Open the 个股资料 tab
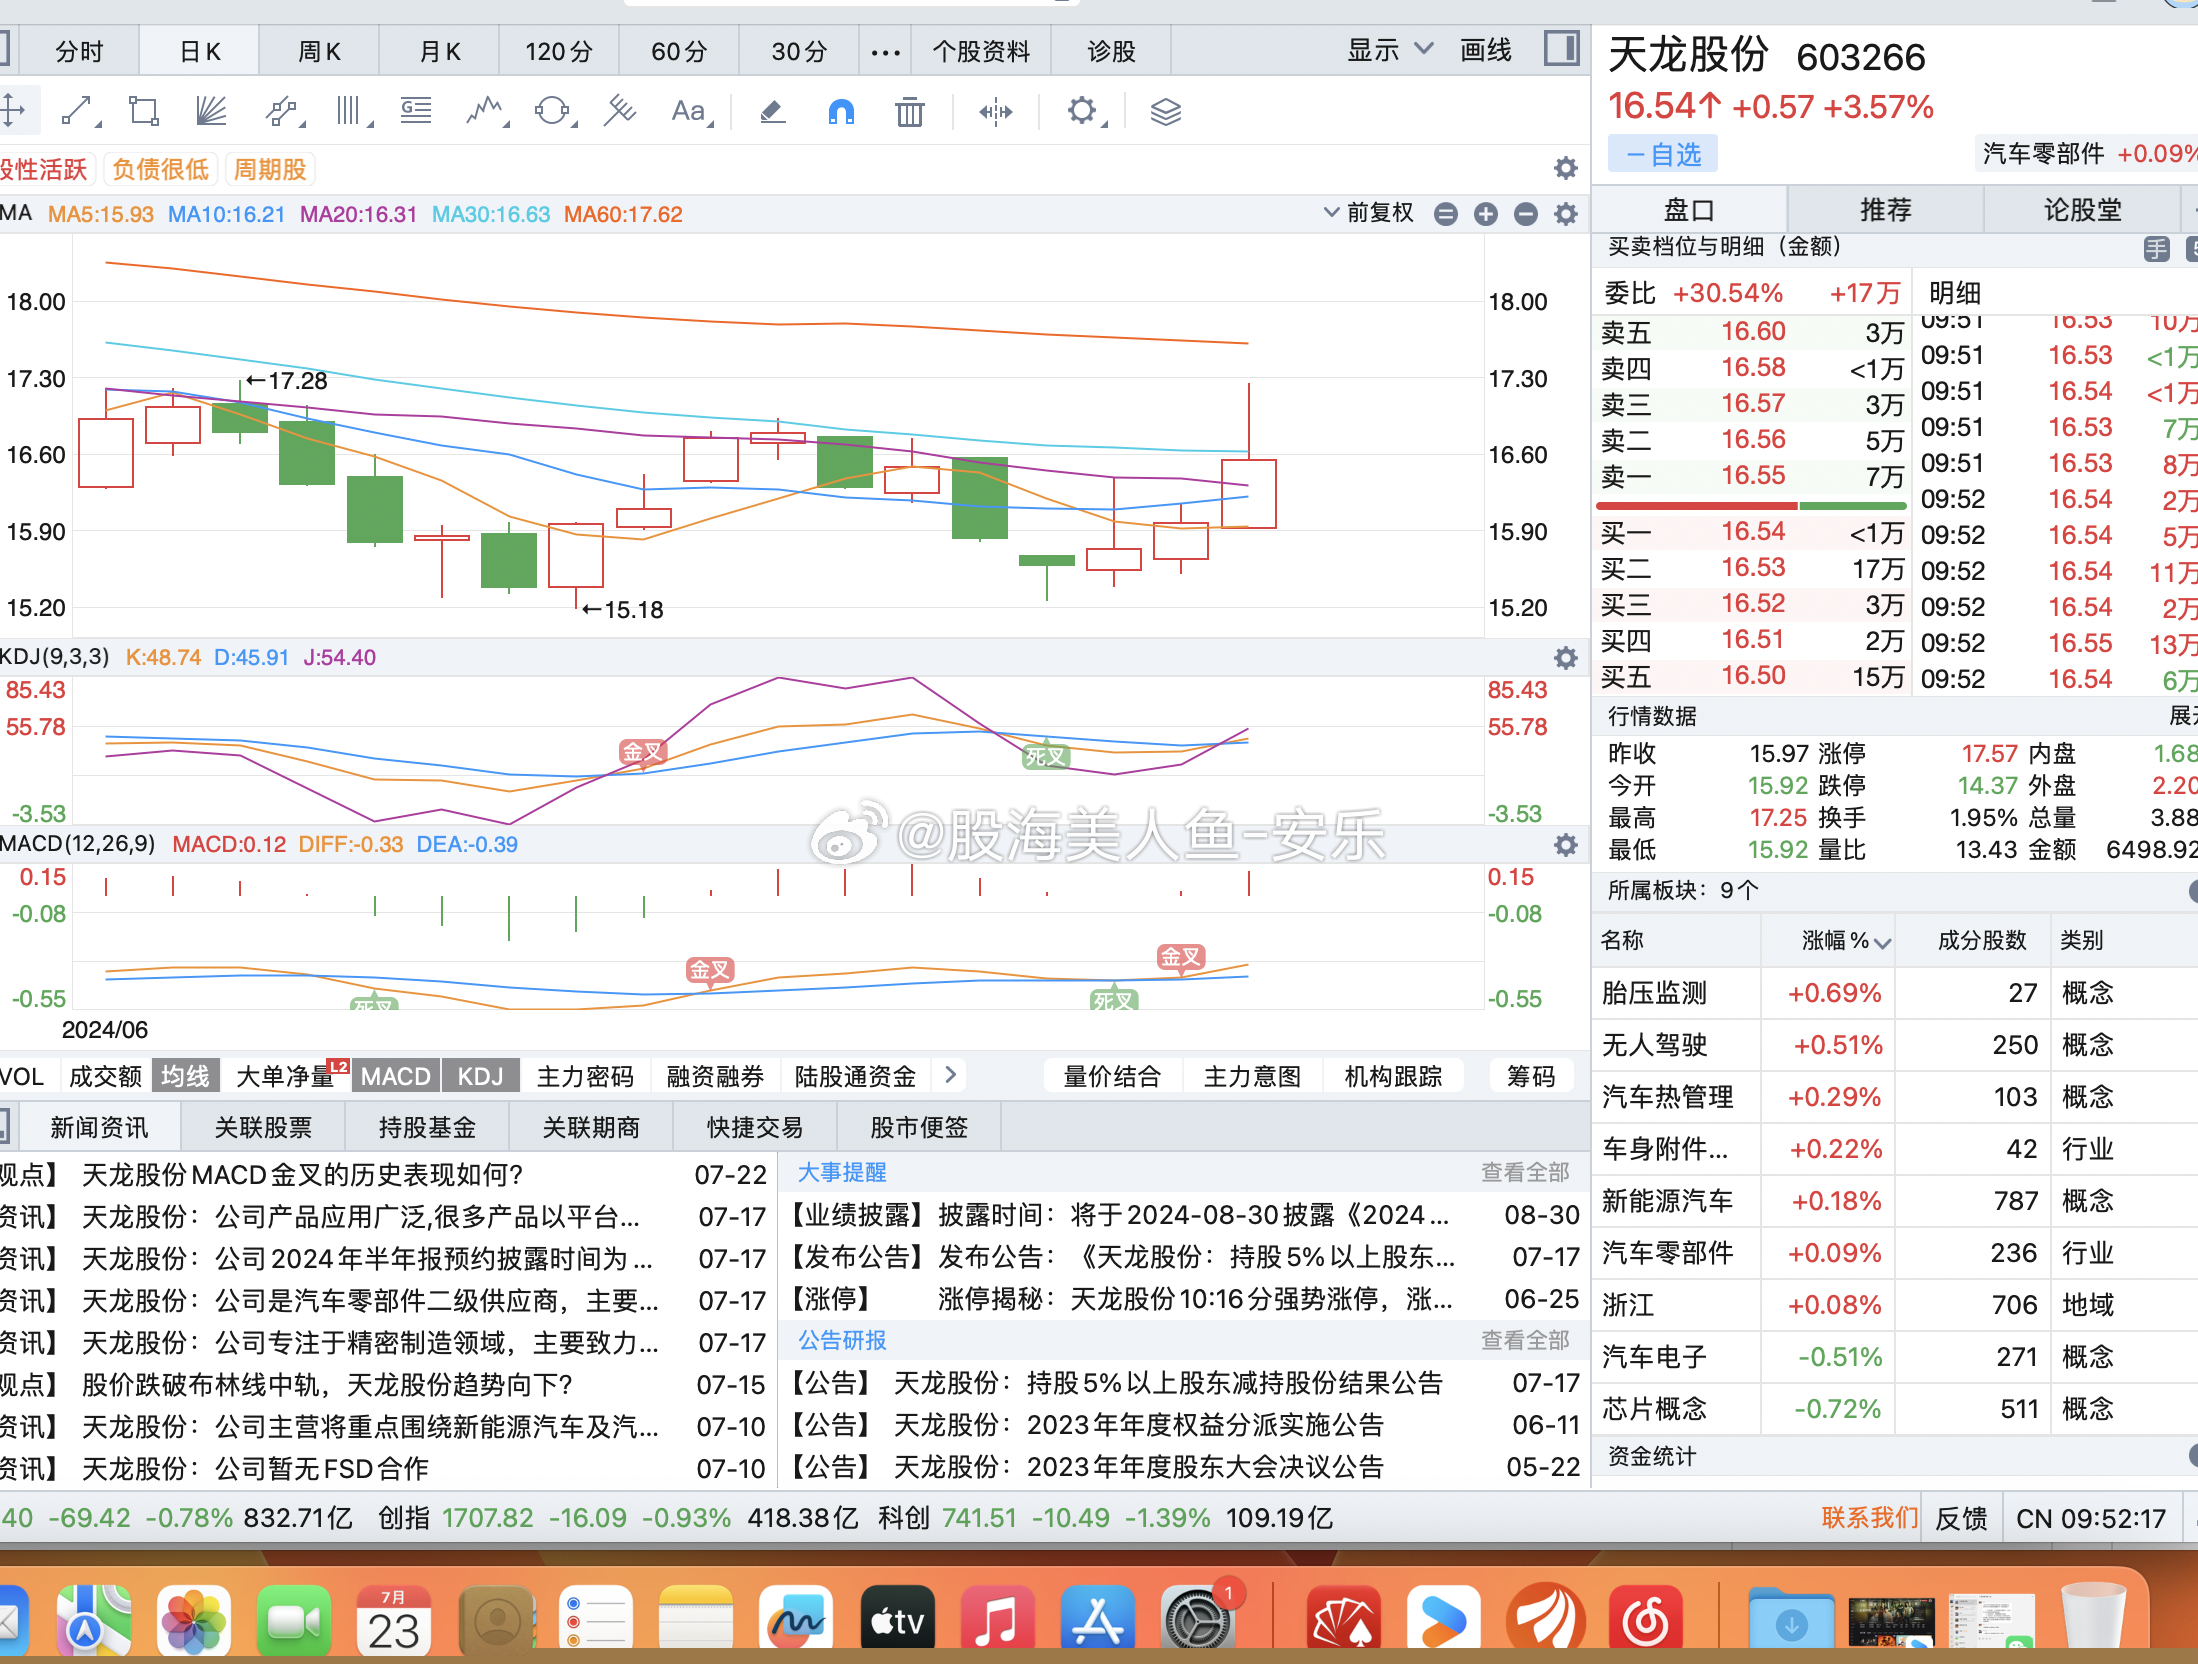Image resolution: width=2198 pixels, height=1664 pixels. pyautogui.click(x=981, y=52)
